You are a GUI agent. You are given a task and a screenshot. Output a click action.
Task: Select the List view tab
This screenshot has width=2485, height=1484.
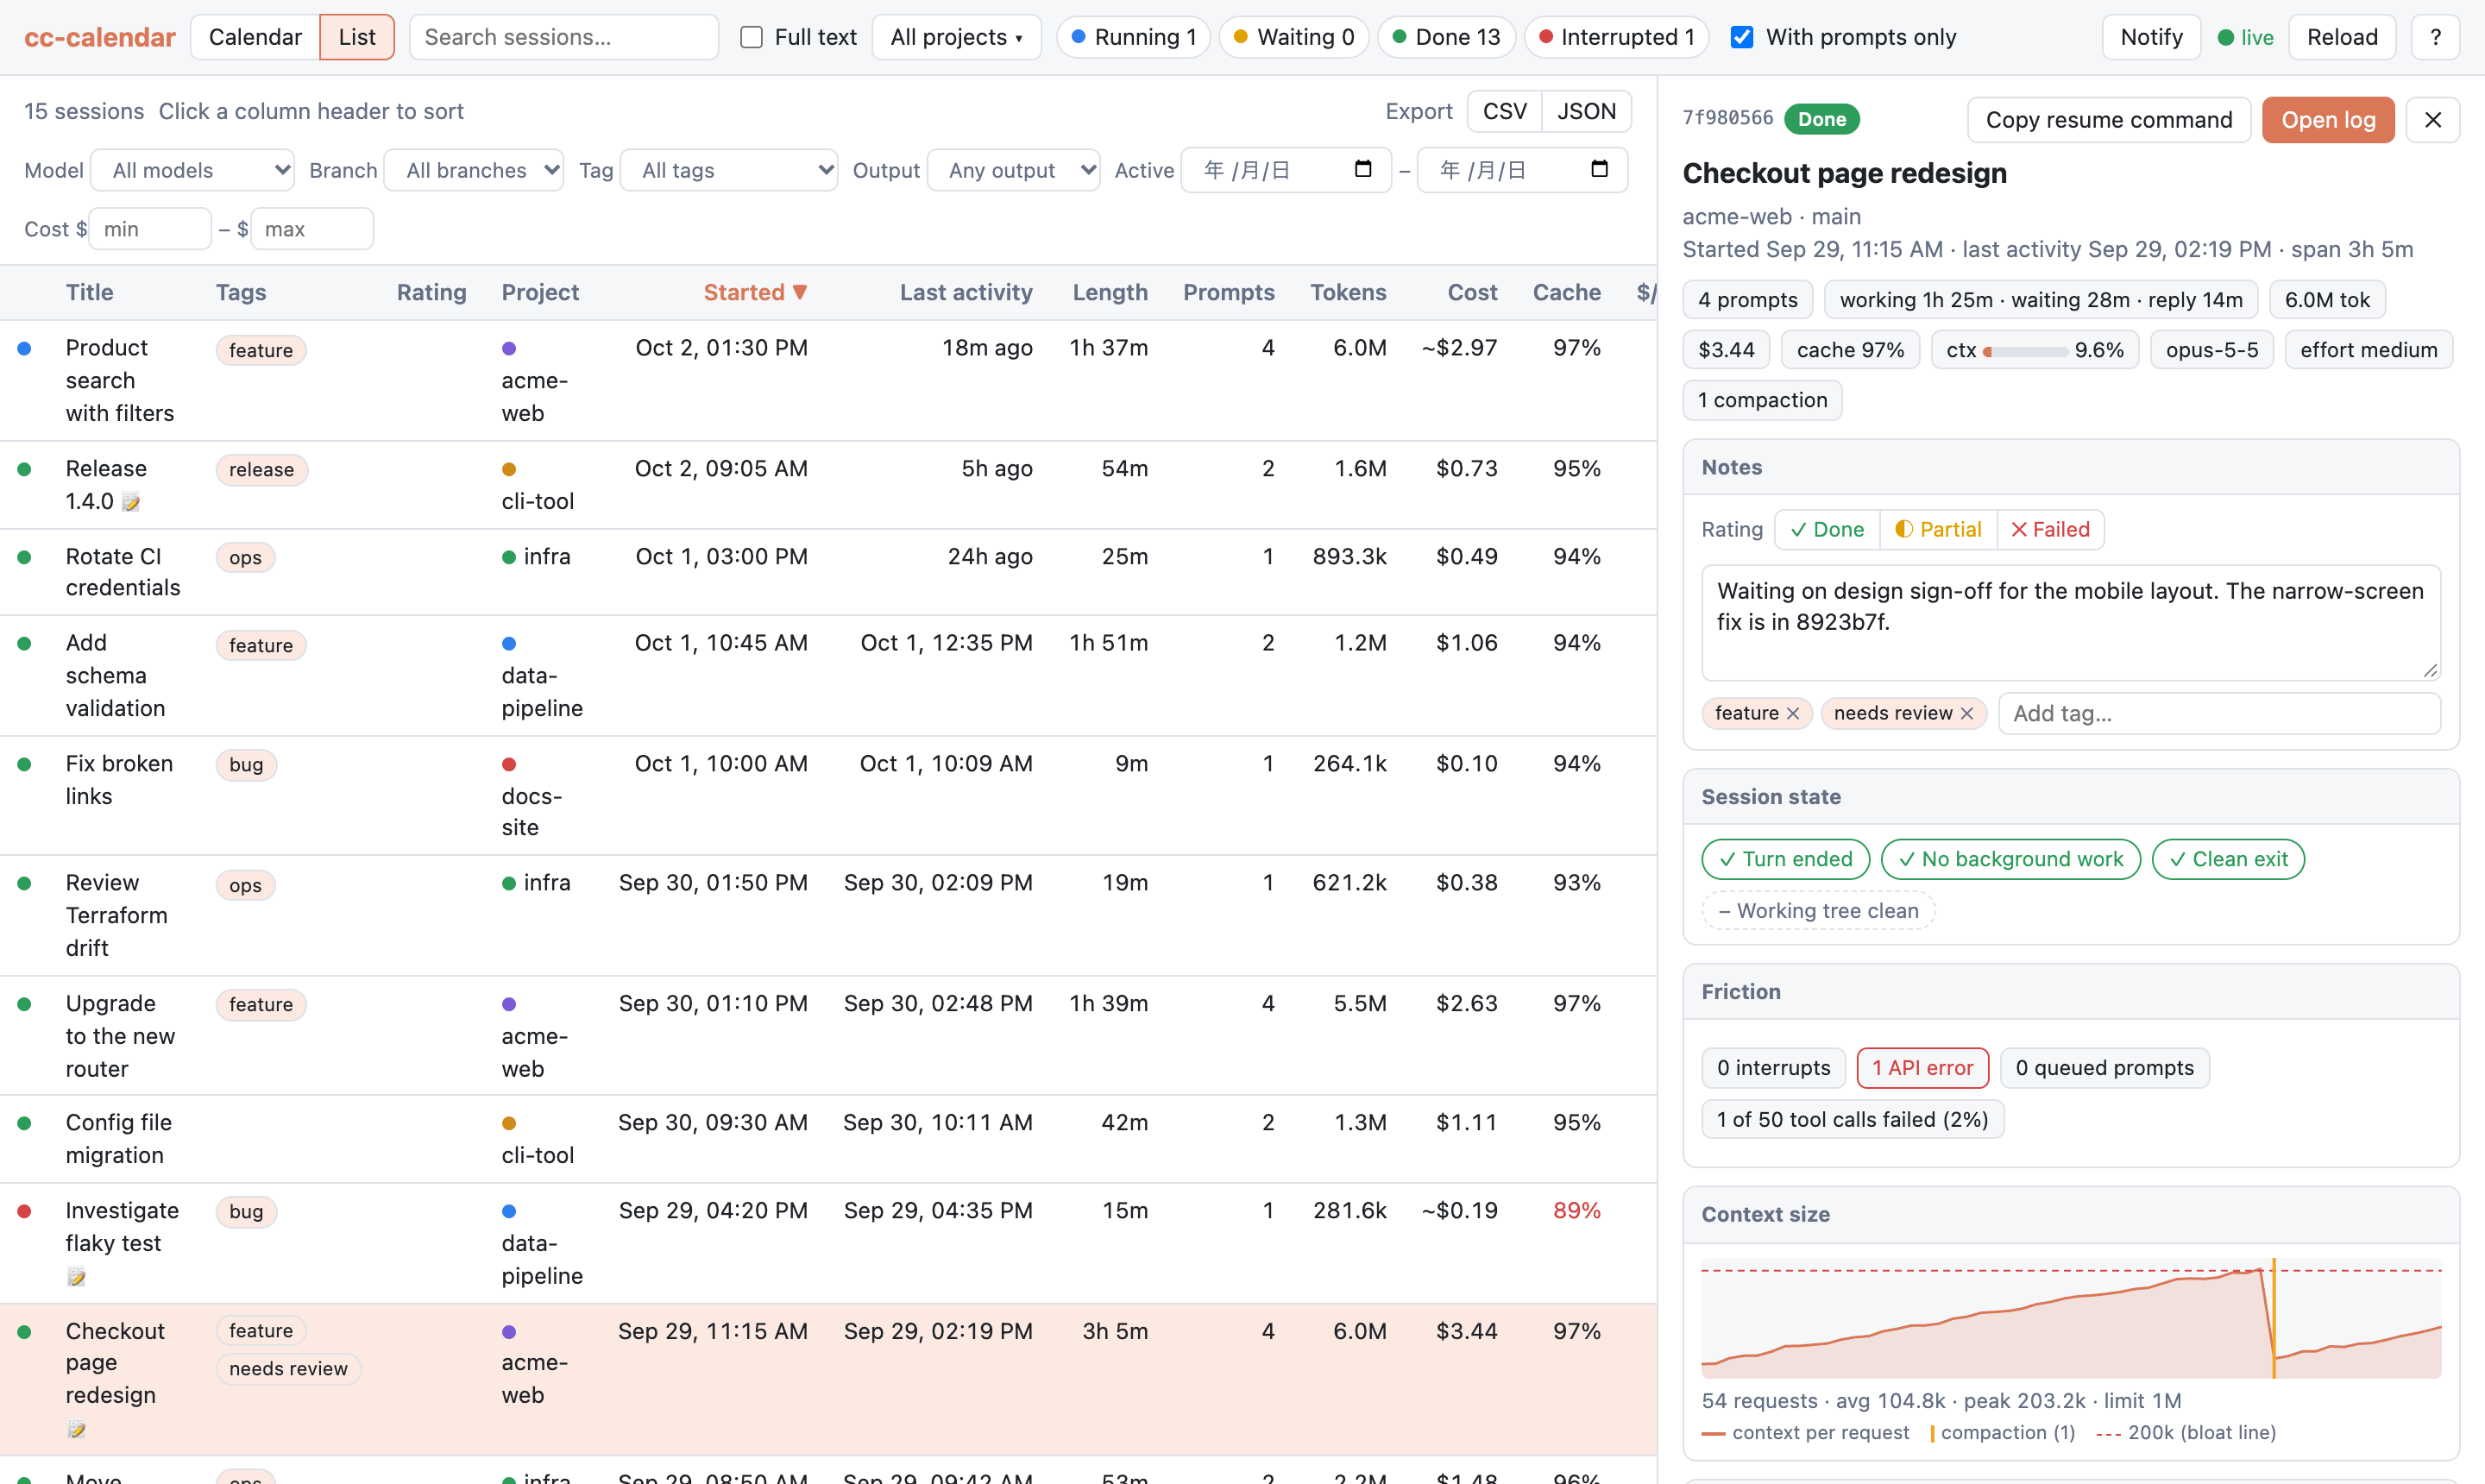pos(357,37)
